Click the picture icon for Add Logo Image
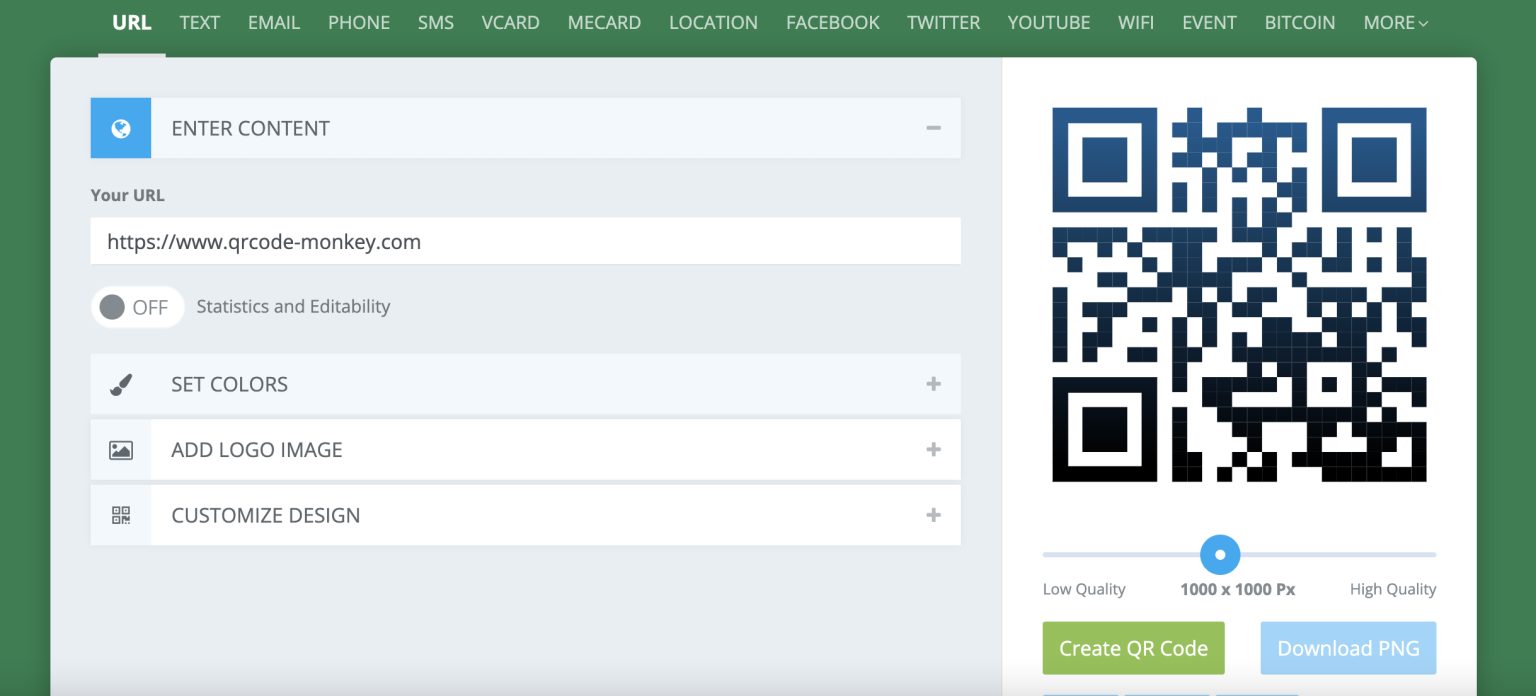This screenshot has height=696, width=1536. 121,450
